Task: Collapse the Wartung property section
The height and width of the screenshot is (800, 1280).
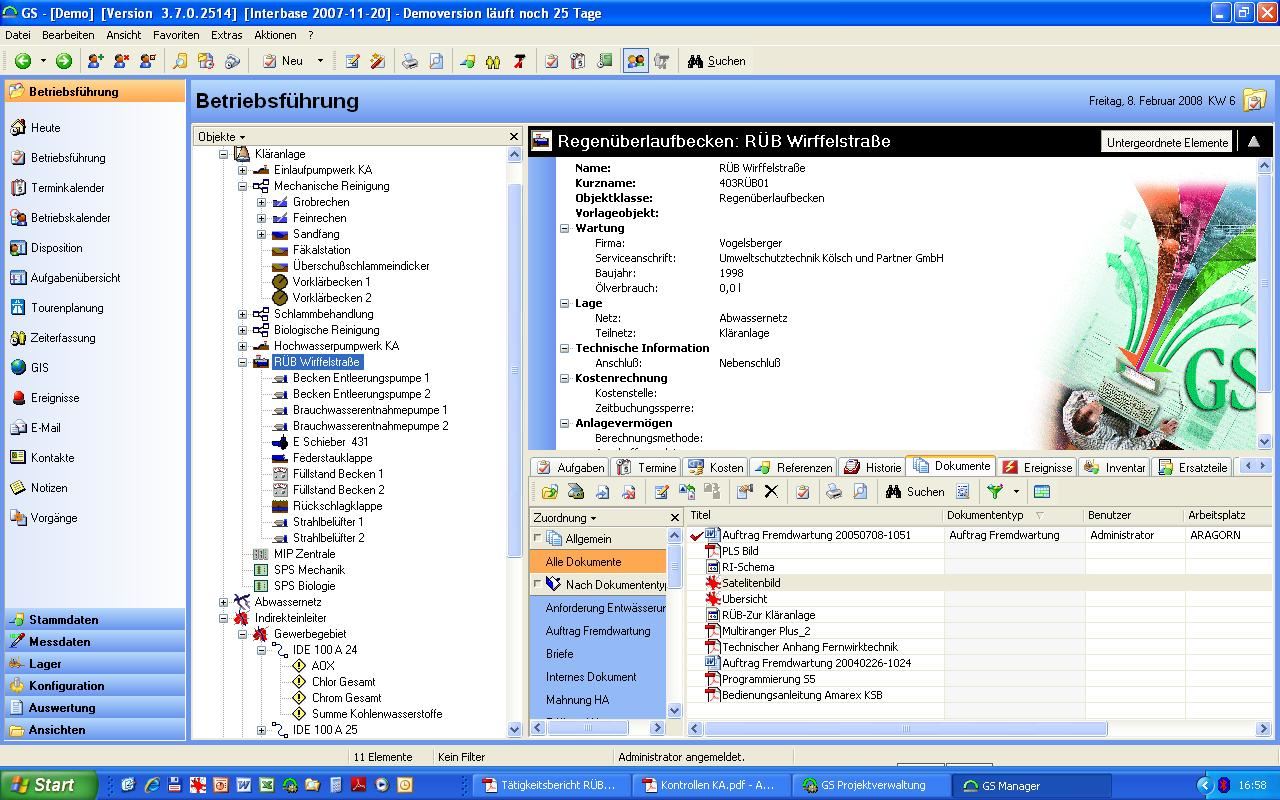Action: tap(565, 228)
